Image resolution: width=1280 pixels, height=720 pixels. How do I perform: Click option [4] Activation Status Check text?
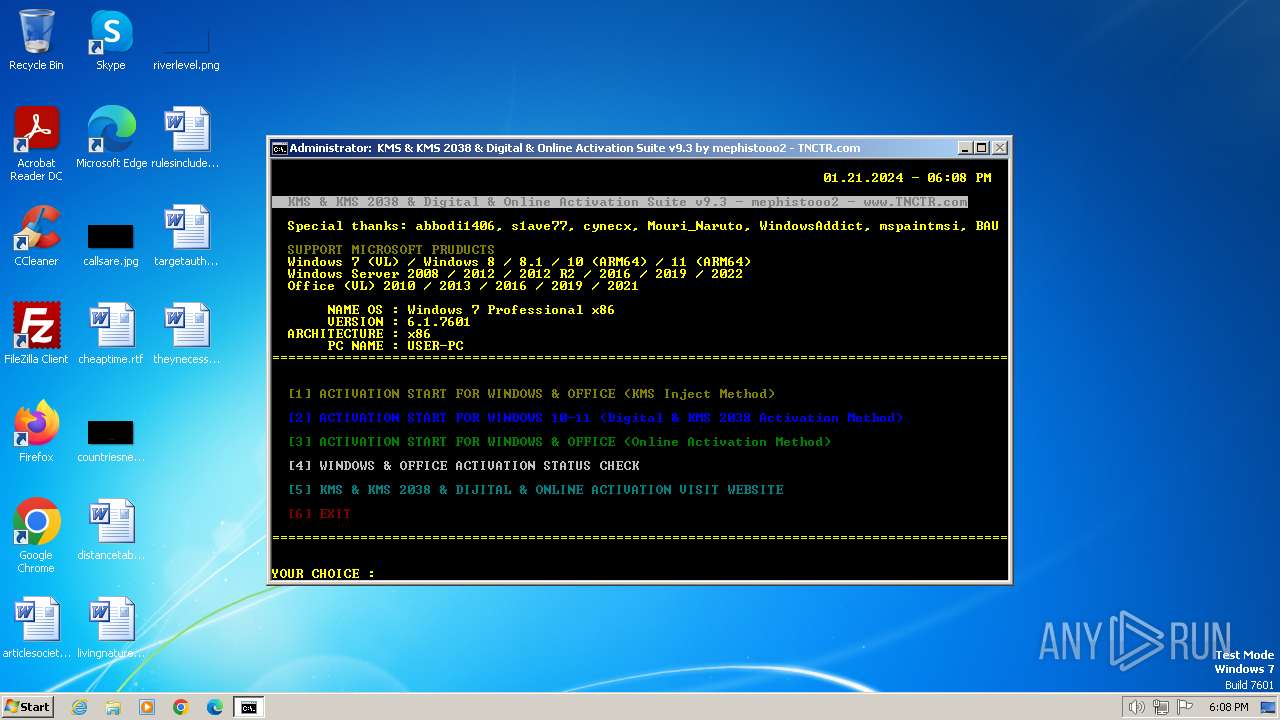pos(463,466)
